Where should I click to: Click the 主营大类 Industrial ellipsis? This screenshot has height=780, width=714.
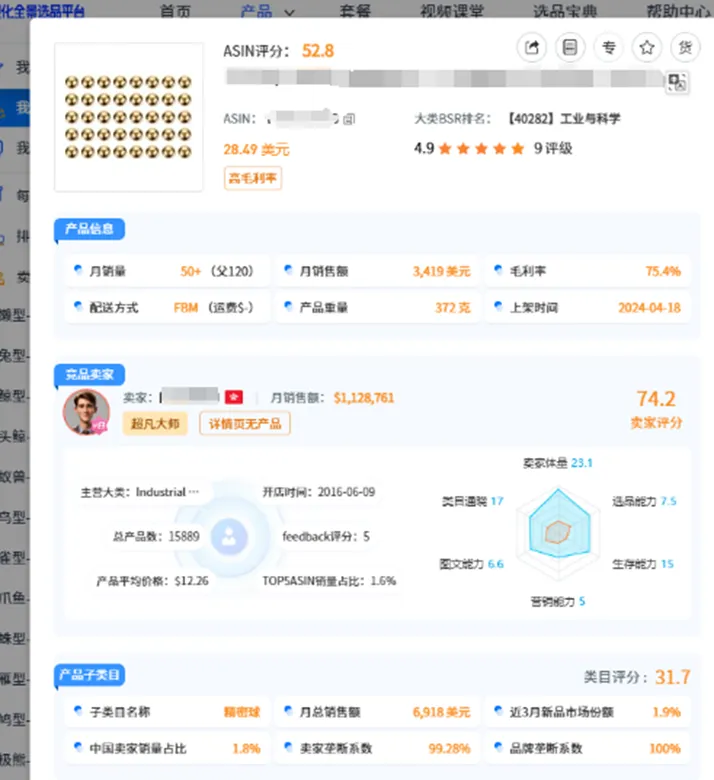[140, 492]
